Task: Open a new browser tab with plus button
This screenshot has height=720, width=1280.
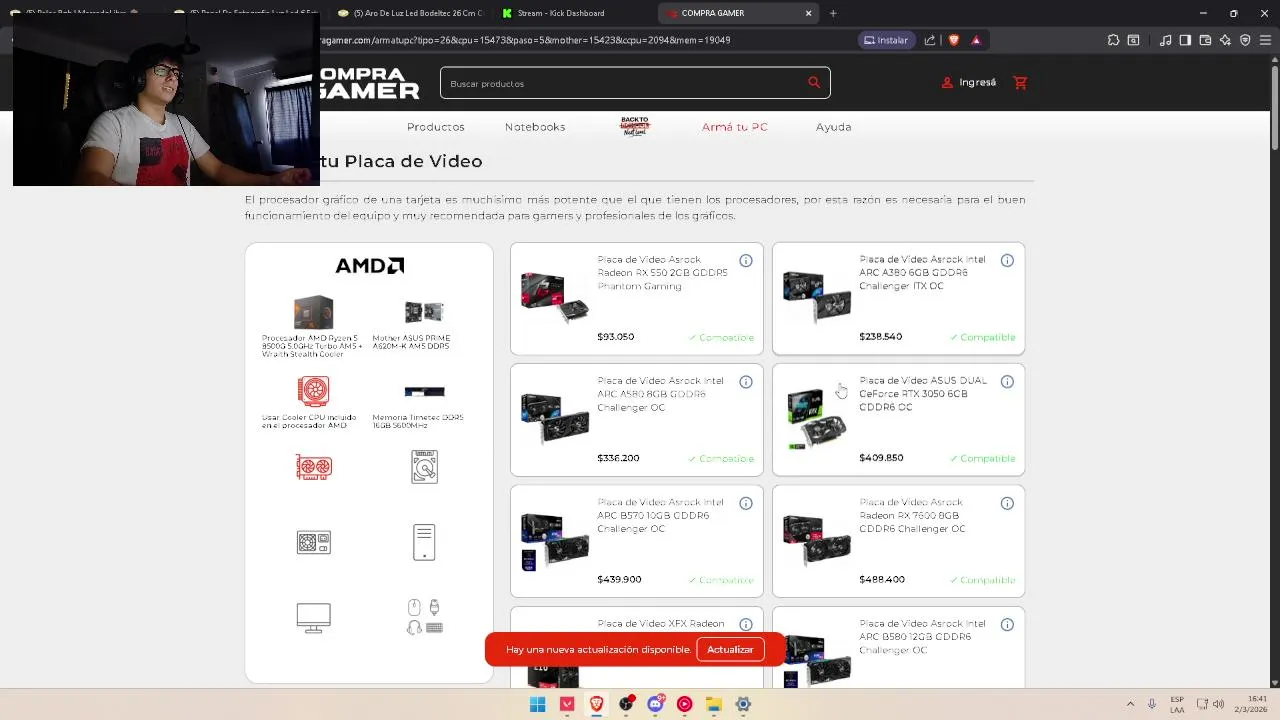Action: [x=833, y=13]
